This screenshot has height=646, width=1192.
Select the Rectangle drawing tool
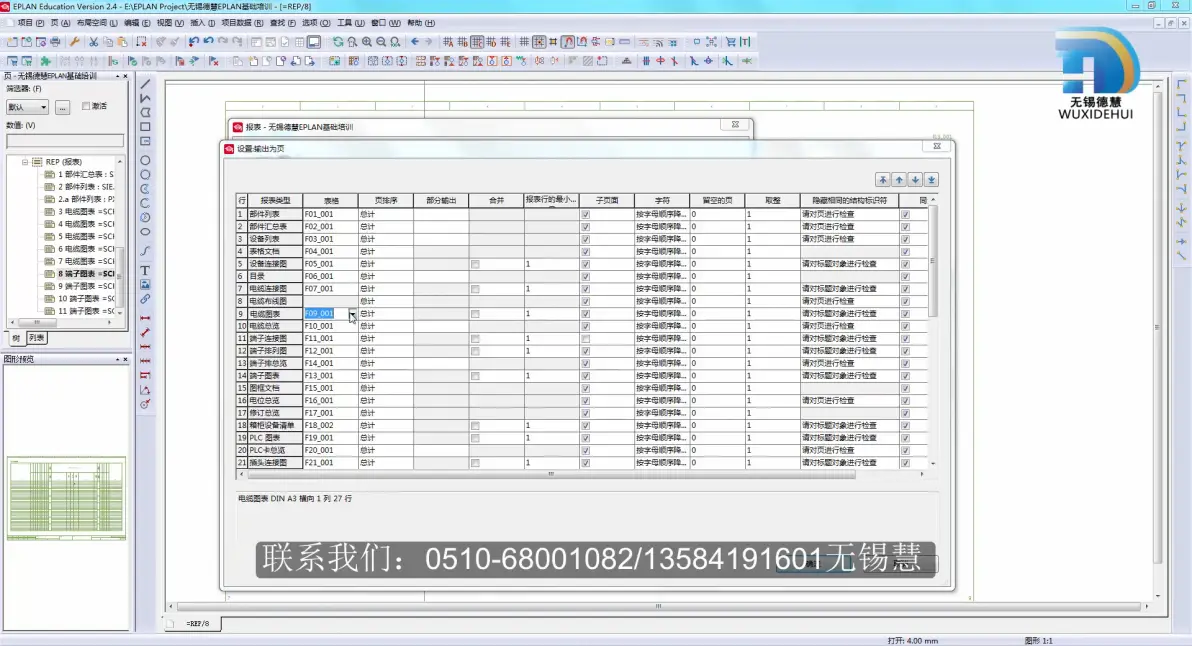145,127
